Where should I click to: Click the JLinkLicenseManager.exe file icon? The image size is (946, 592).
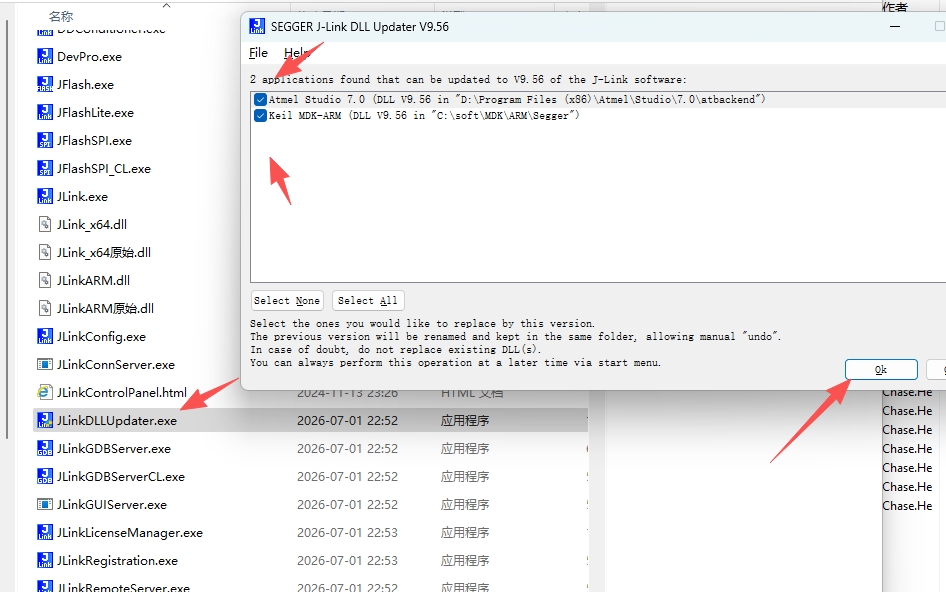point(45,532)
